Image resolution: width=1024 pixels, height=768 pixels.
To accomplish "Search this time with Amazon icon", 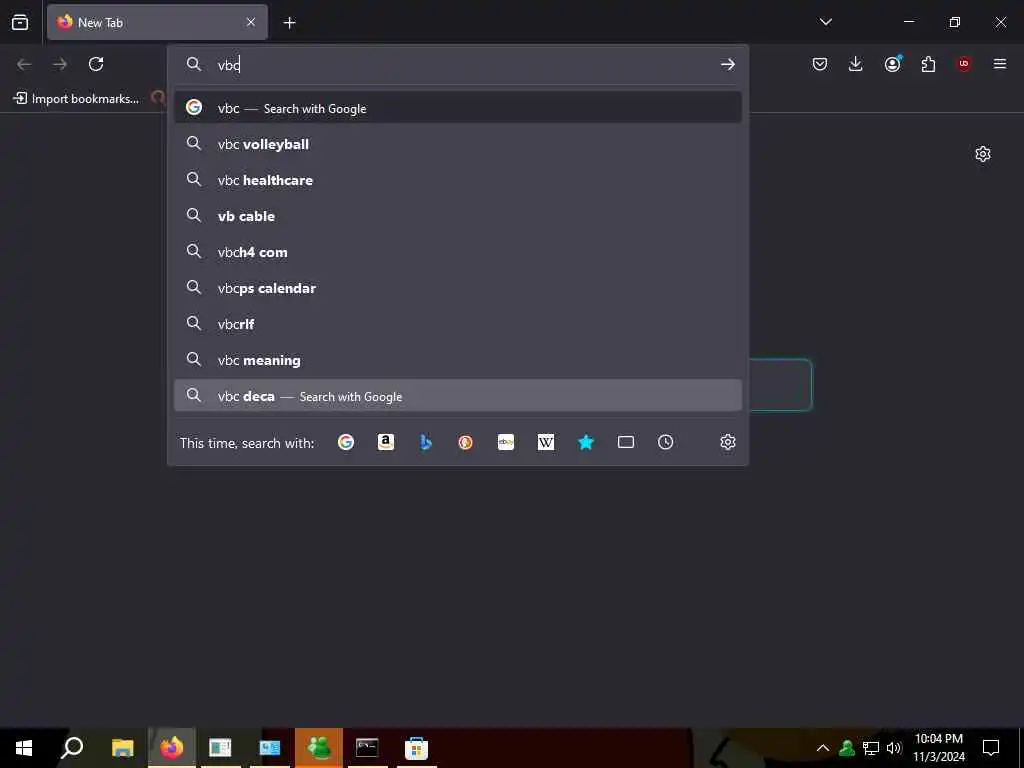I will [x=386, y=442].
